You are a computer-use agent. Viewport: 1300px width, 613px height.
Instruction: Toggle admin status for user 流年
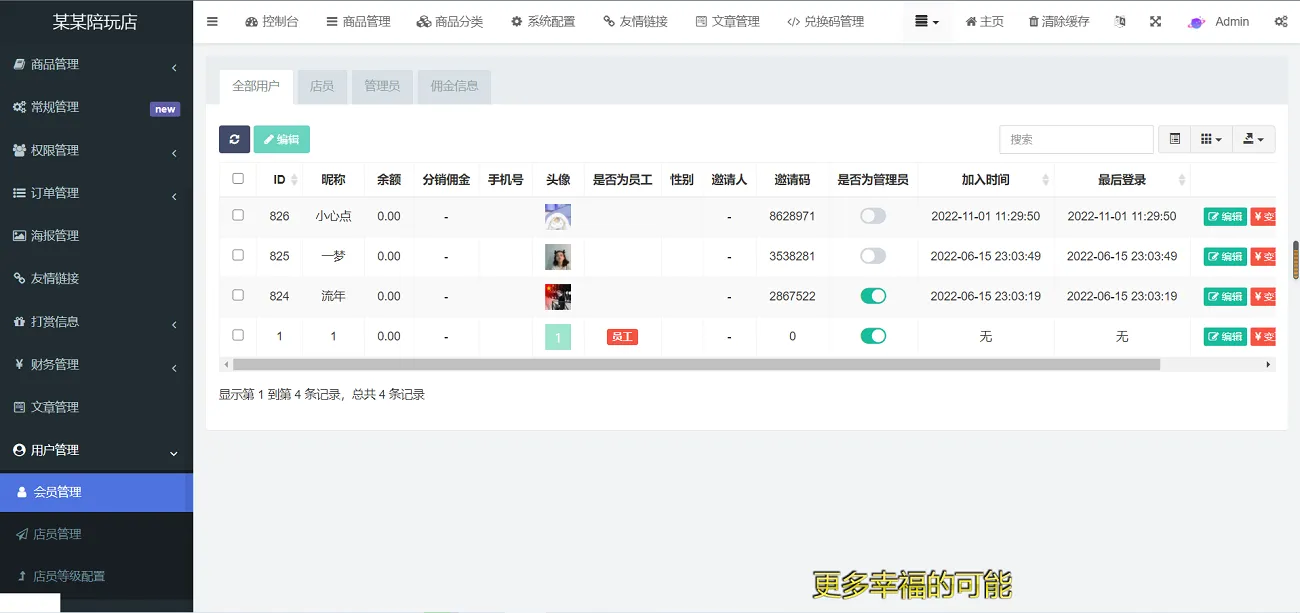[x=873, y=296]
